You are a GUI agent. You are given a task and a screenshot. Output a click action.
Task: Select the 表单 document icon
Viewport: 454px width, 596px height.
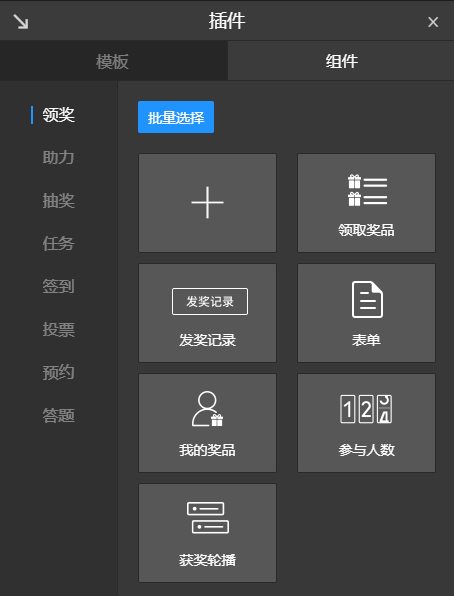(x=367, y=300)
